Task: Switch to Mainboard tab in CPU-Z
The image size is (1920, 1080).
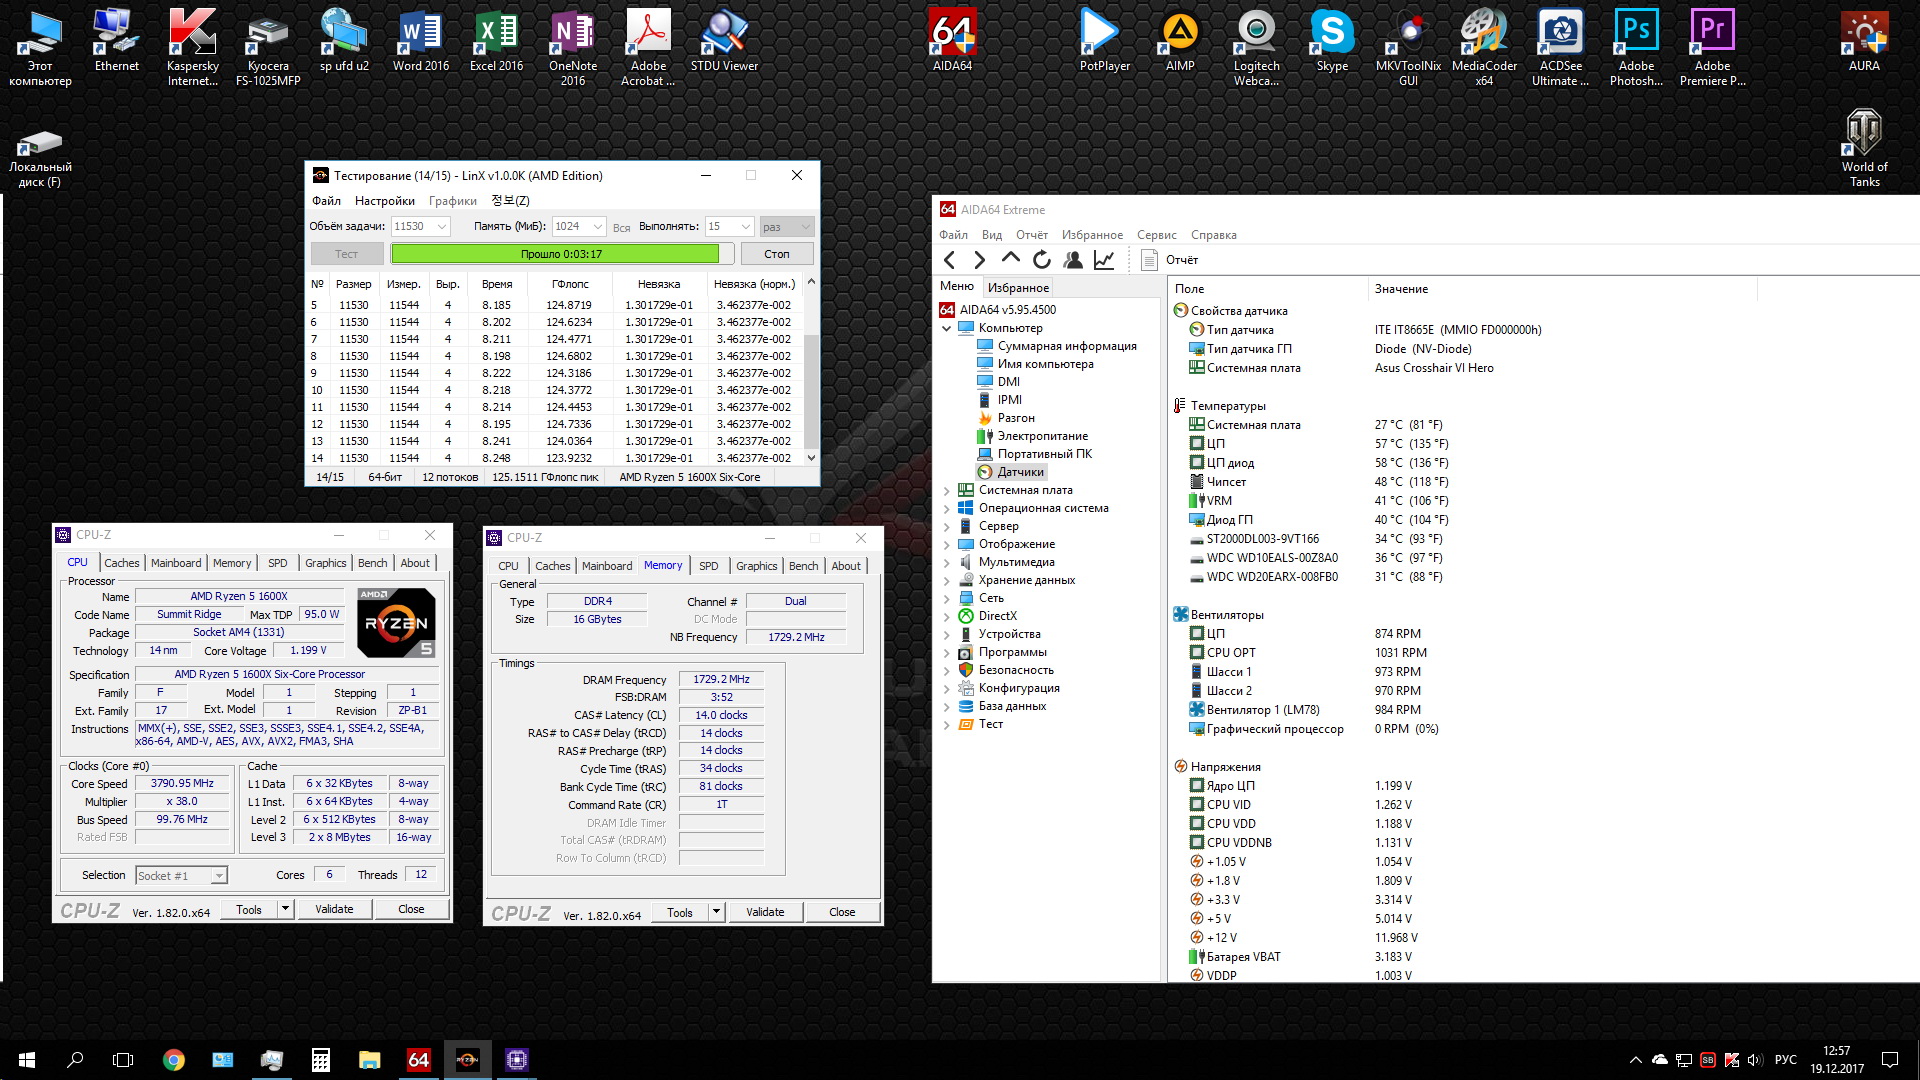Action: coord(176,563)
